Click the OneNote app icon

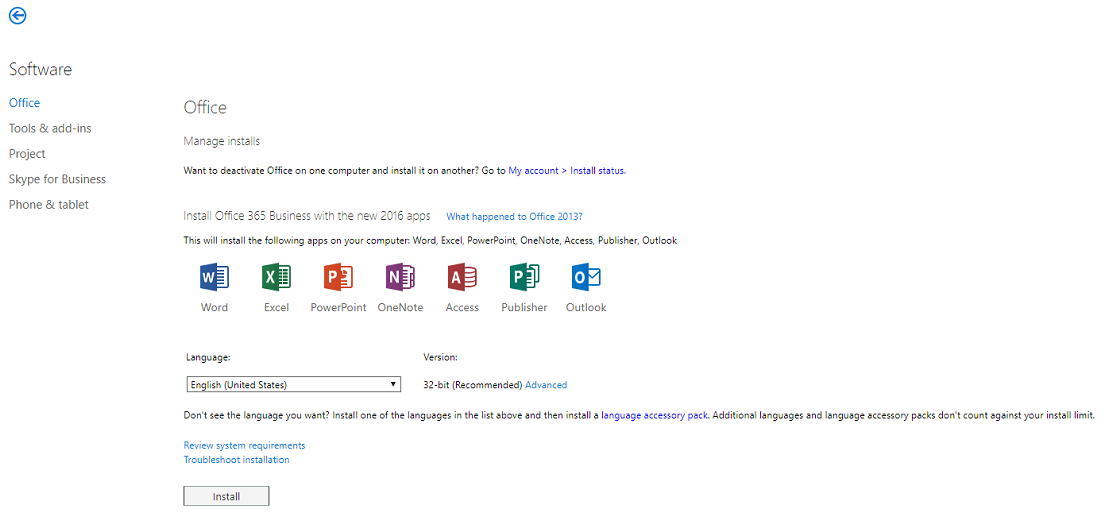(x=400, y=278)
